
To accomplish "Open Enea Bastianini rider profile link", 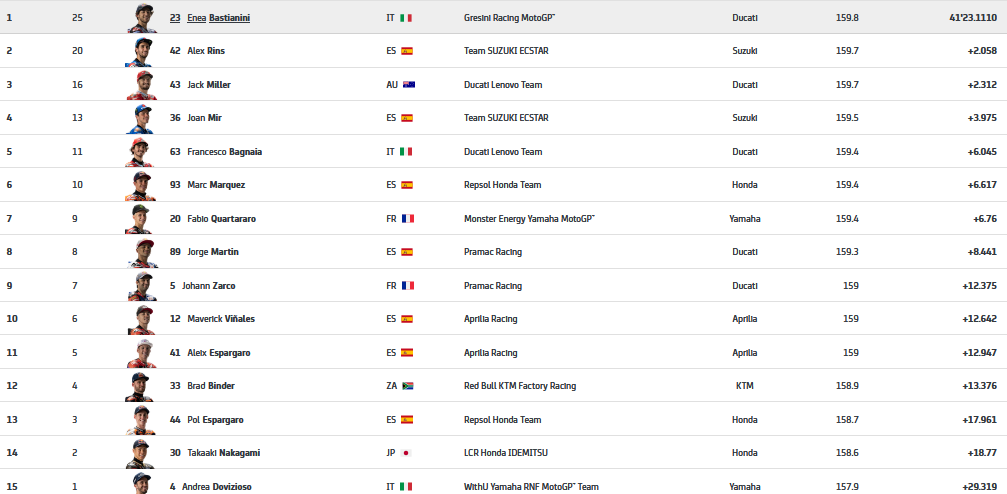I will coord(210,18).
